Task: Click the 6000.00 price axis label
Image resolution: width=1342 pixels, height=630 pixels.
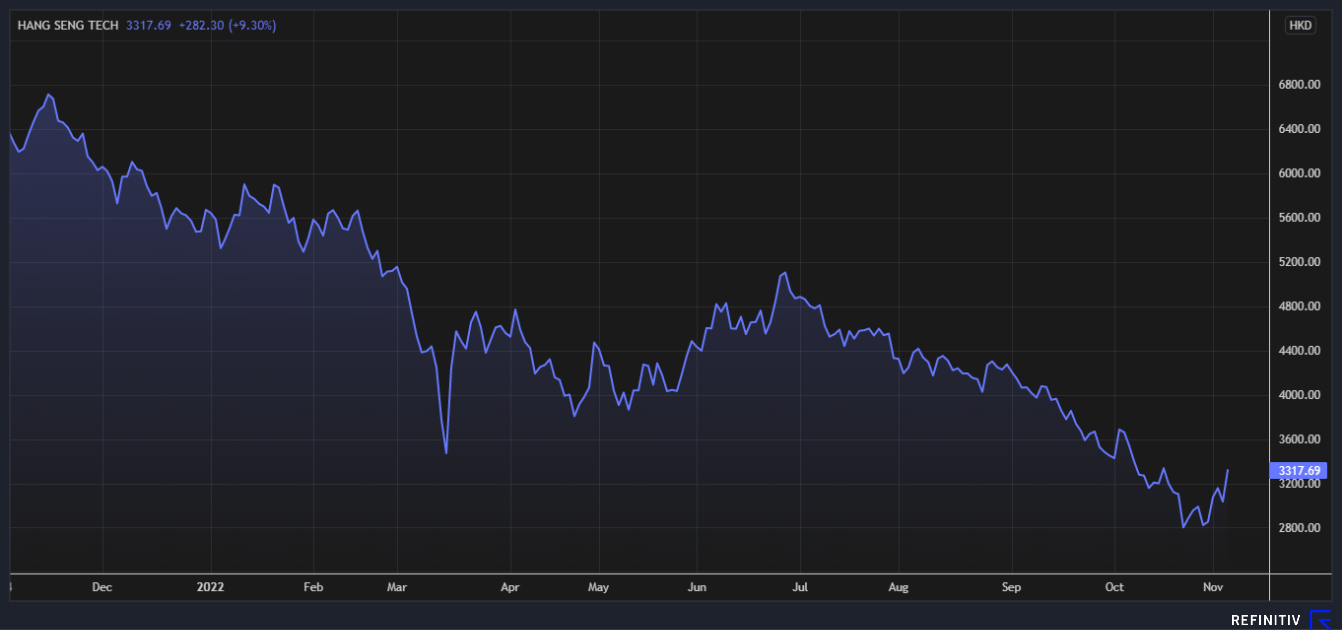Action: coord(1300,173)
